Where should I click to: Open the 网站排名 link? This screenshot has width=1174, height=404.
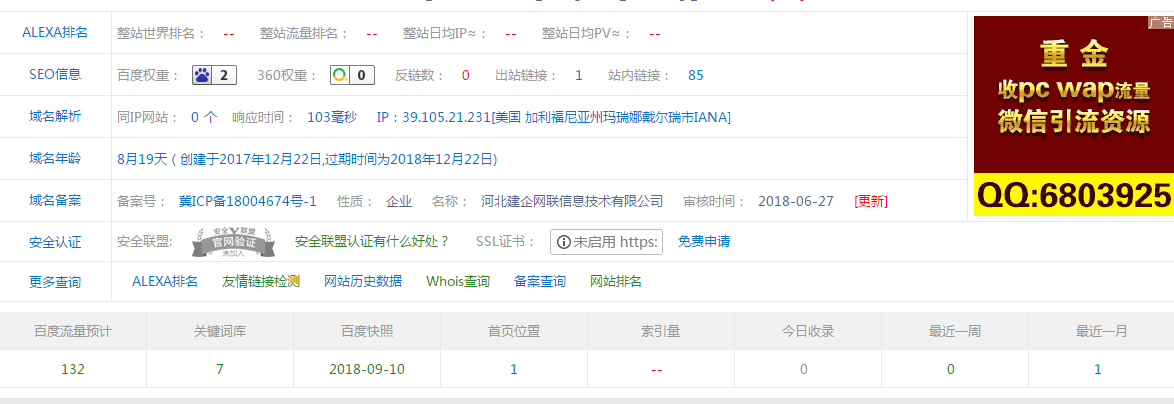pos(616,281)
